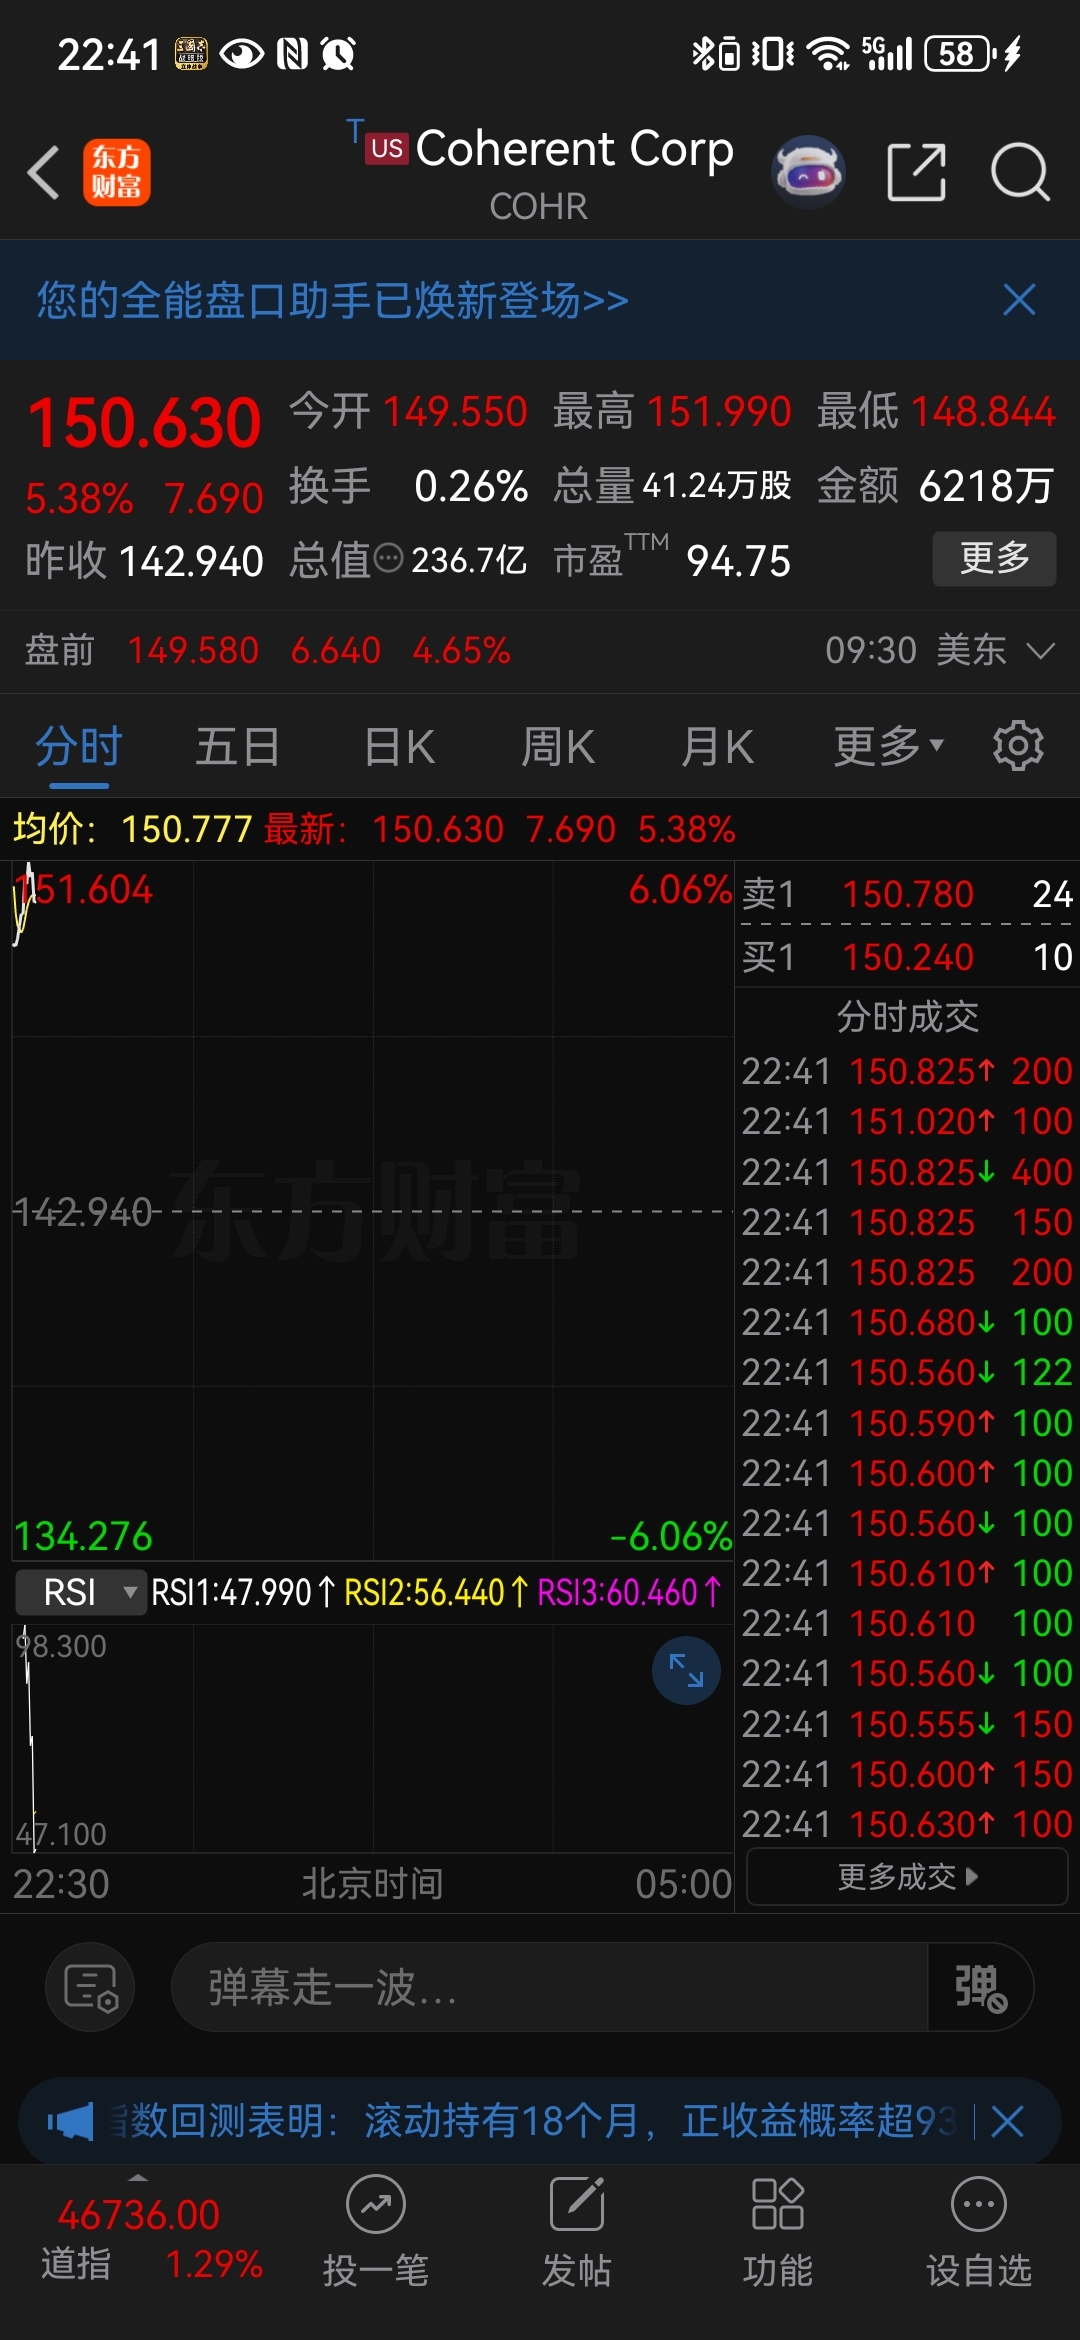Tap the 道指 46736.00 index ticker
Image resolution: width=1080 pixels, height=2340 pixels.
point(140,2238)
